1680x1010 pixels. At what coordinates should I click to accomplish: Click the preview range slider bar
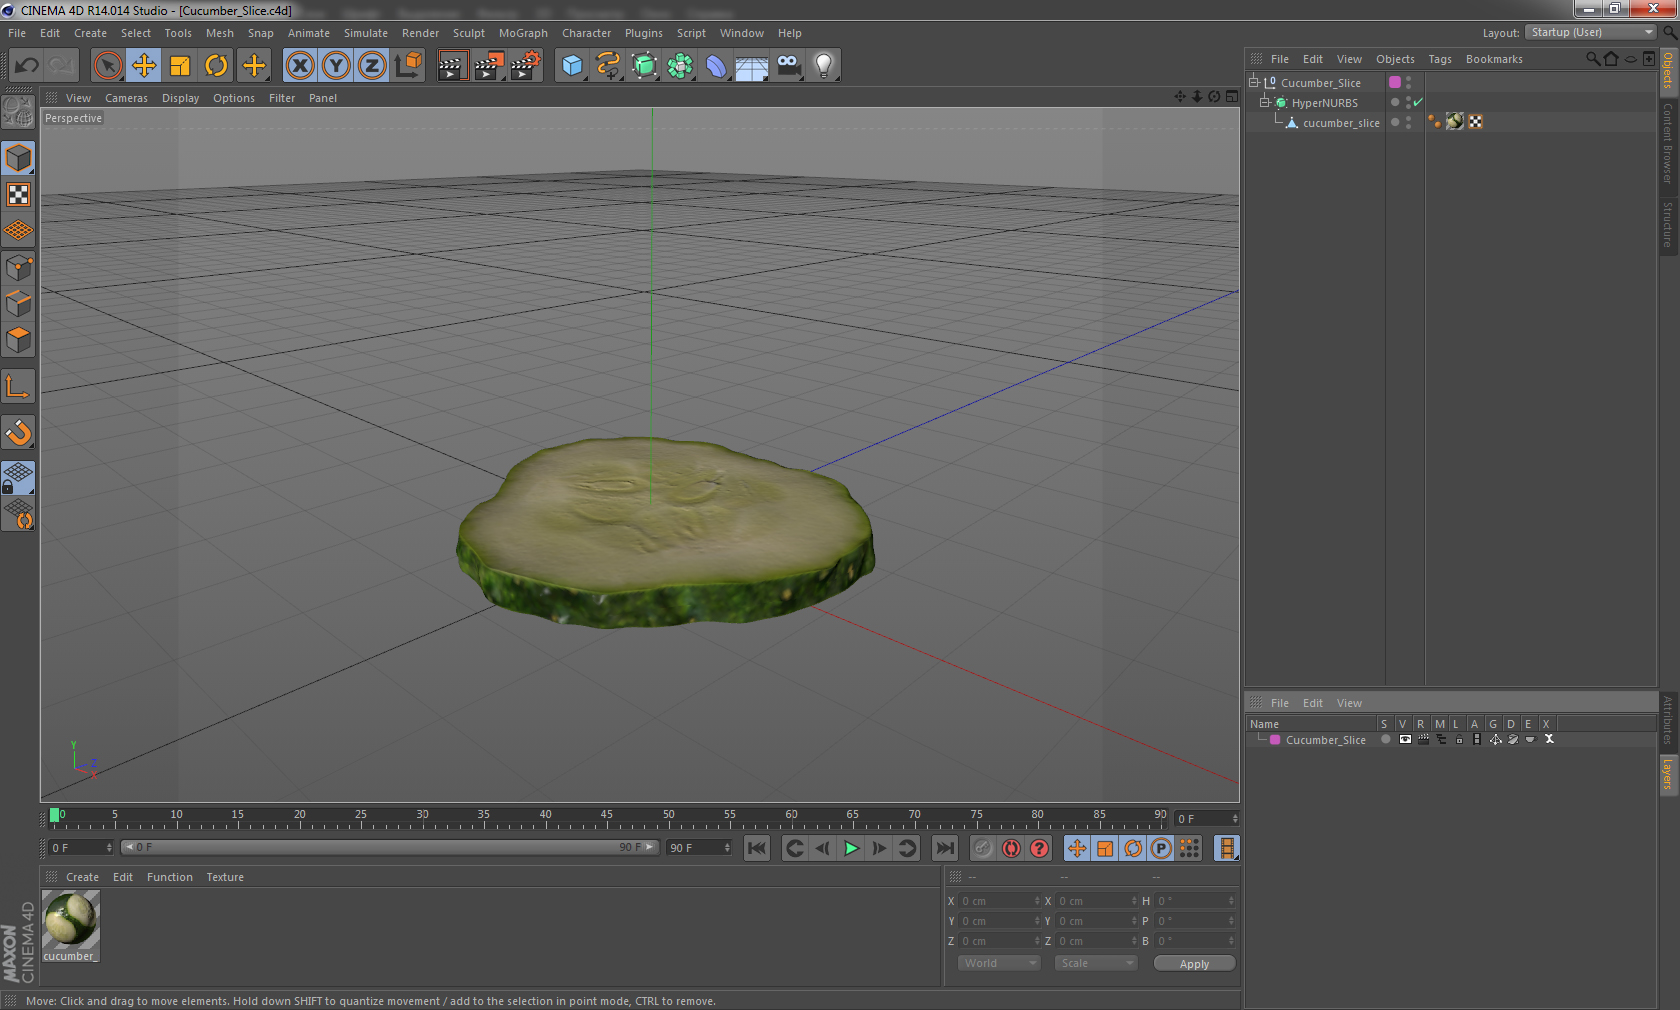click(x=389, y=847)
